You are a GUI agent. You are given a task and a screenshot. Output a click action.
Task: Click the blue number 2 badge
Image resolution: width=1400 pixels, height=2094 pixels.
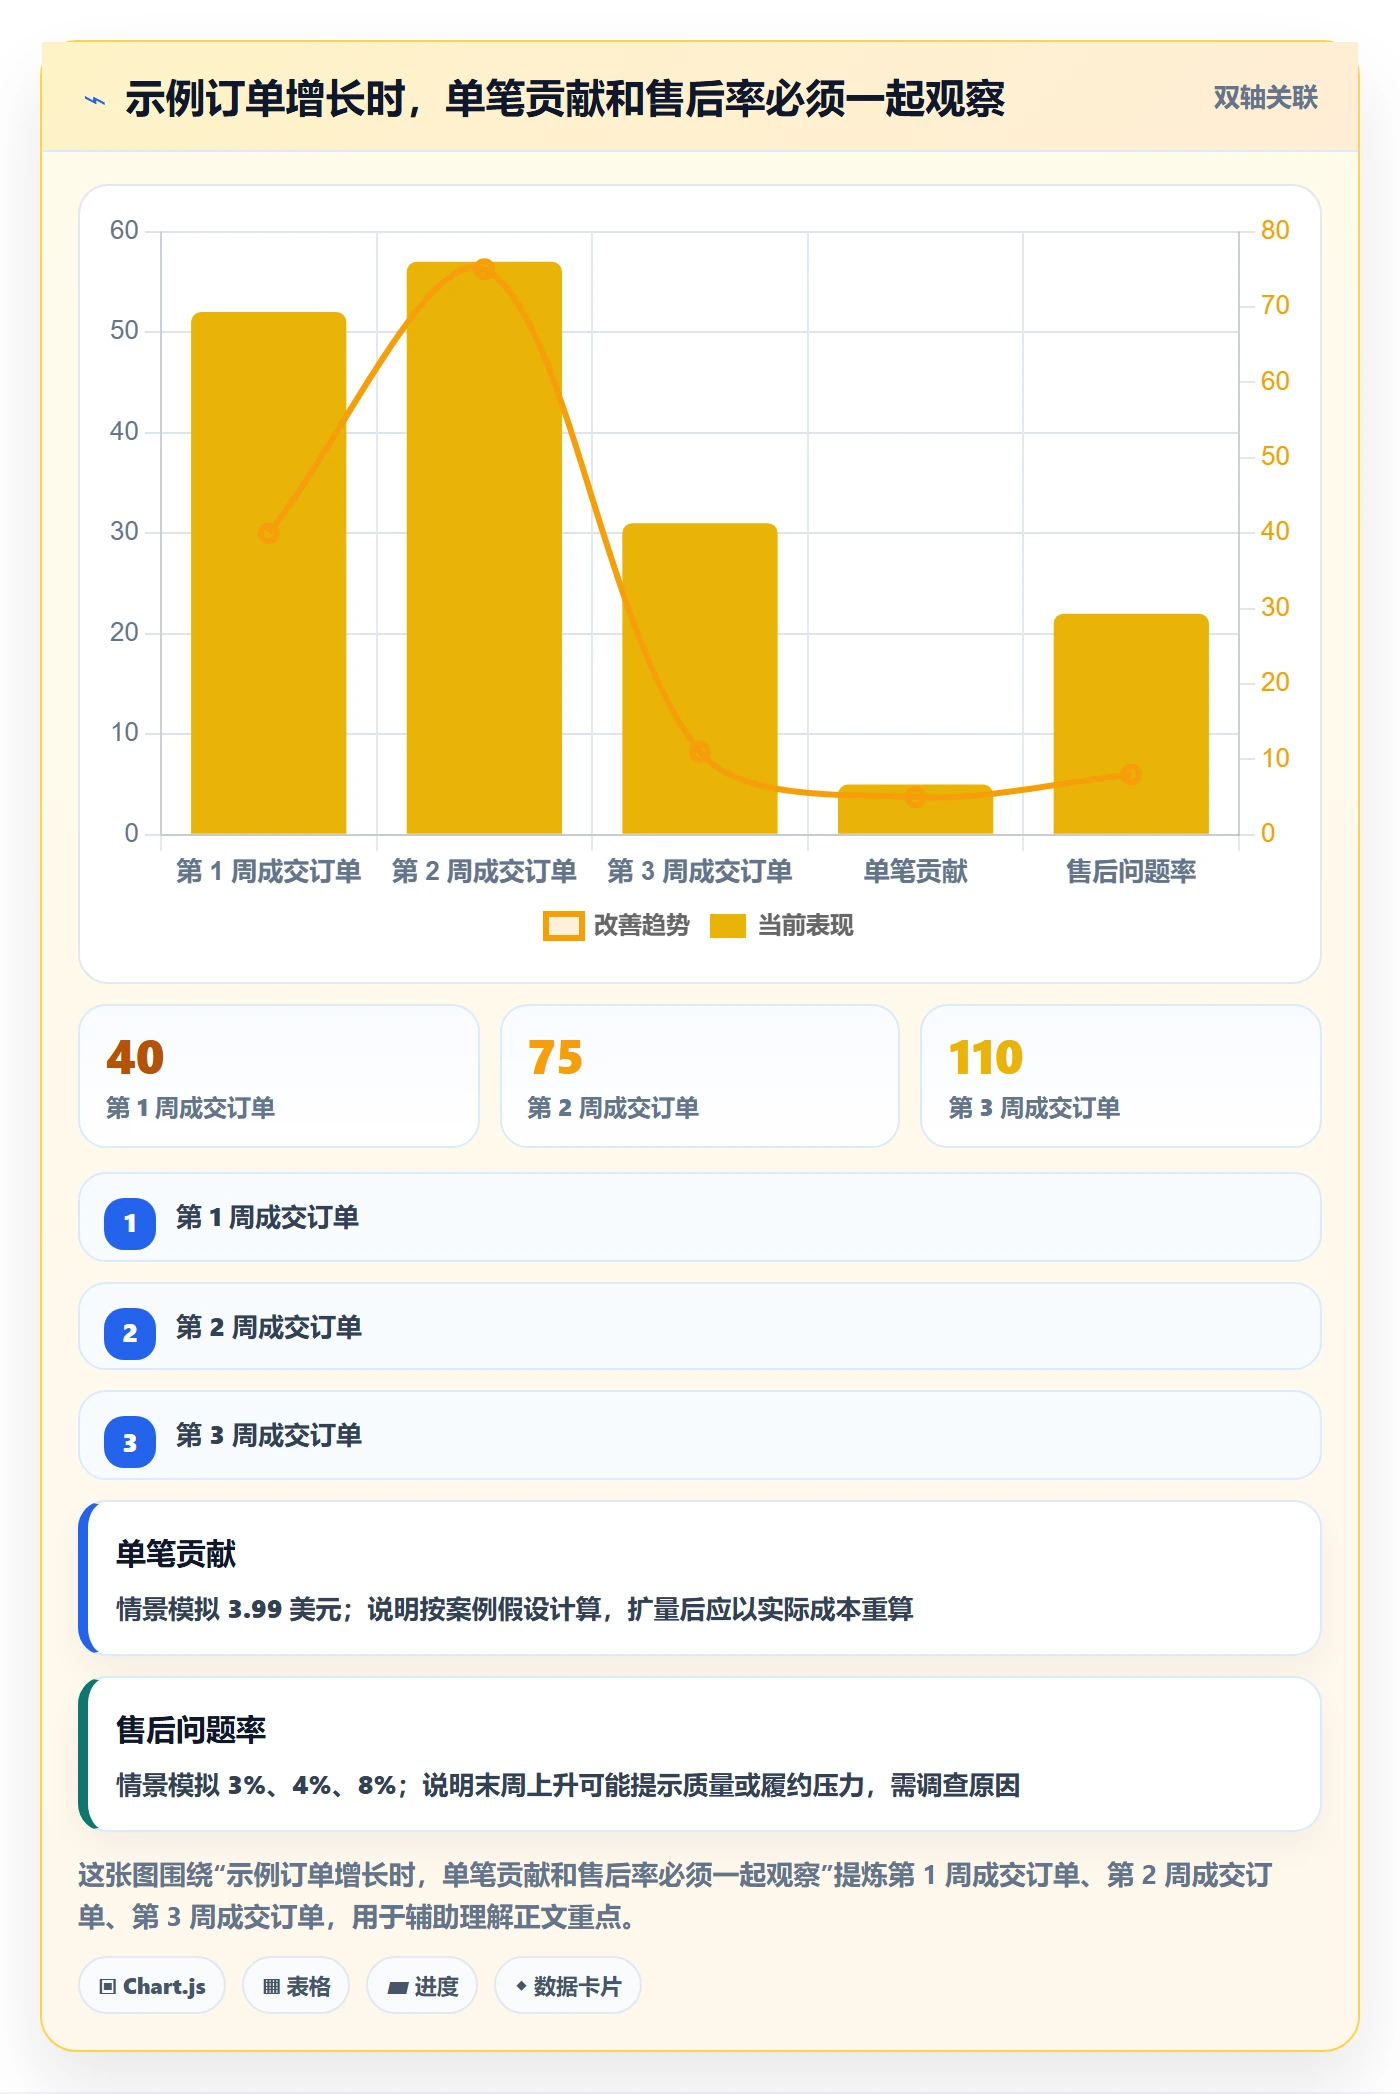point(130,1333)
